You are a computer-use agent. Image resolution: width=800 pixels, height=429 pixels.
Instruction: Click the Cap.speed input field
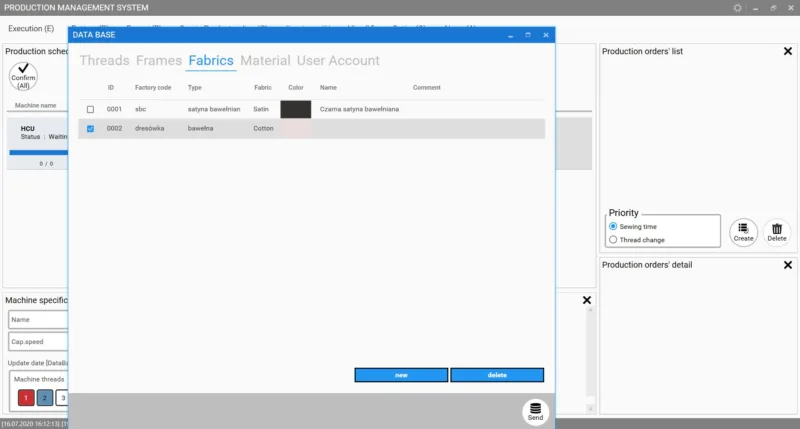(x=38, y=341)
